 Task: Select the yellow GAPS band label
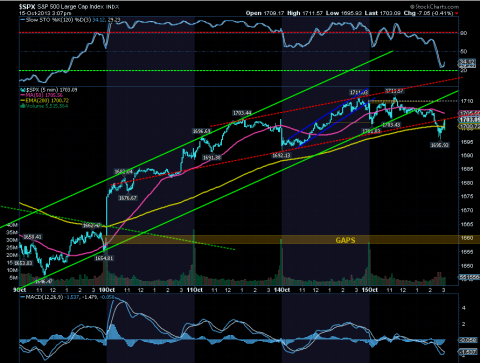[x=345, y=240]
